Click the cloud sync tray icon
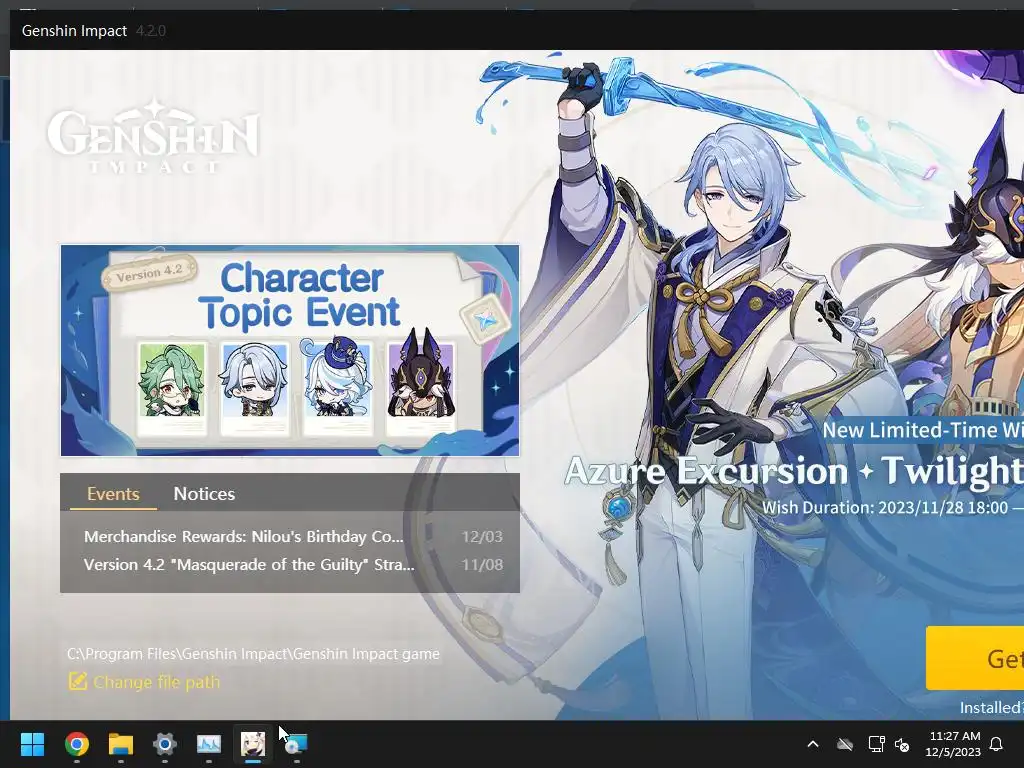The width and height of the screenshot is (1024, 768). (845, 744)
